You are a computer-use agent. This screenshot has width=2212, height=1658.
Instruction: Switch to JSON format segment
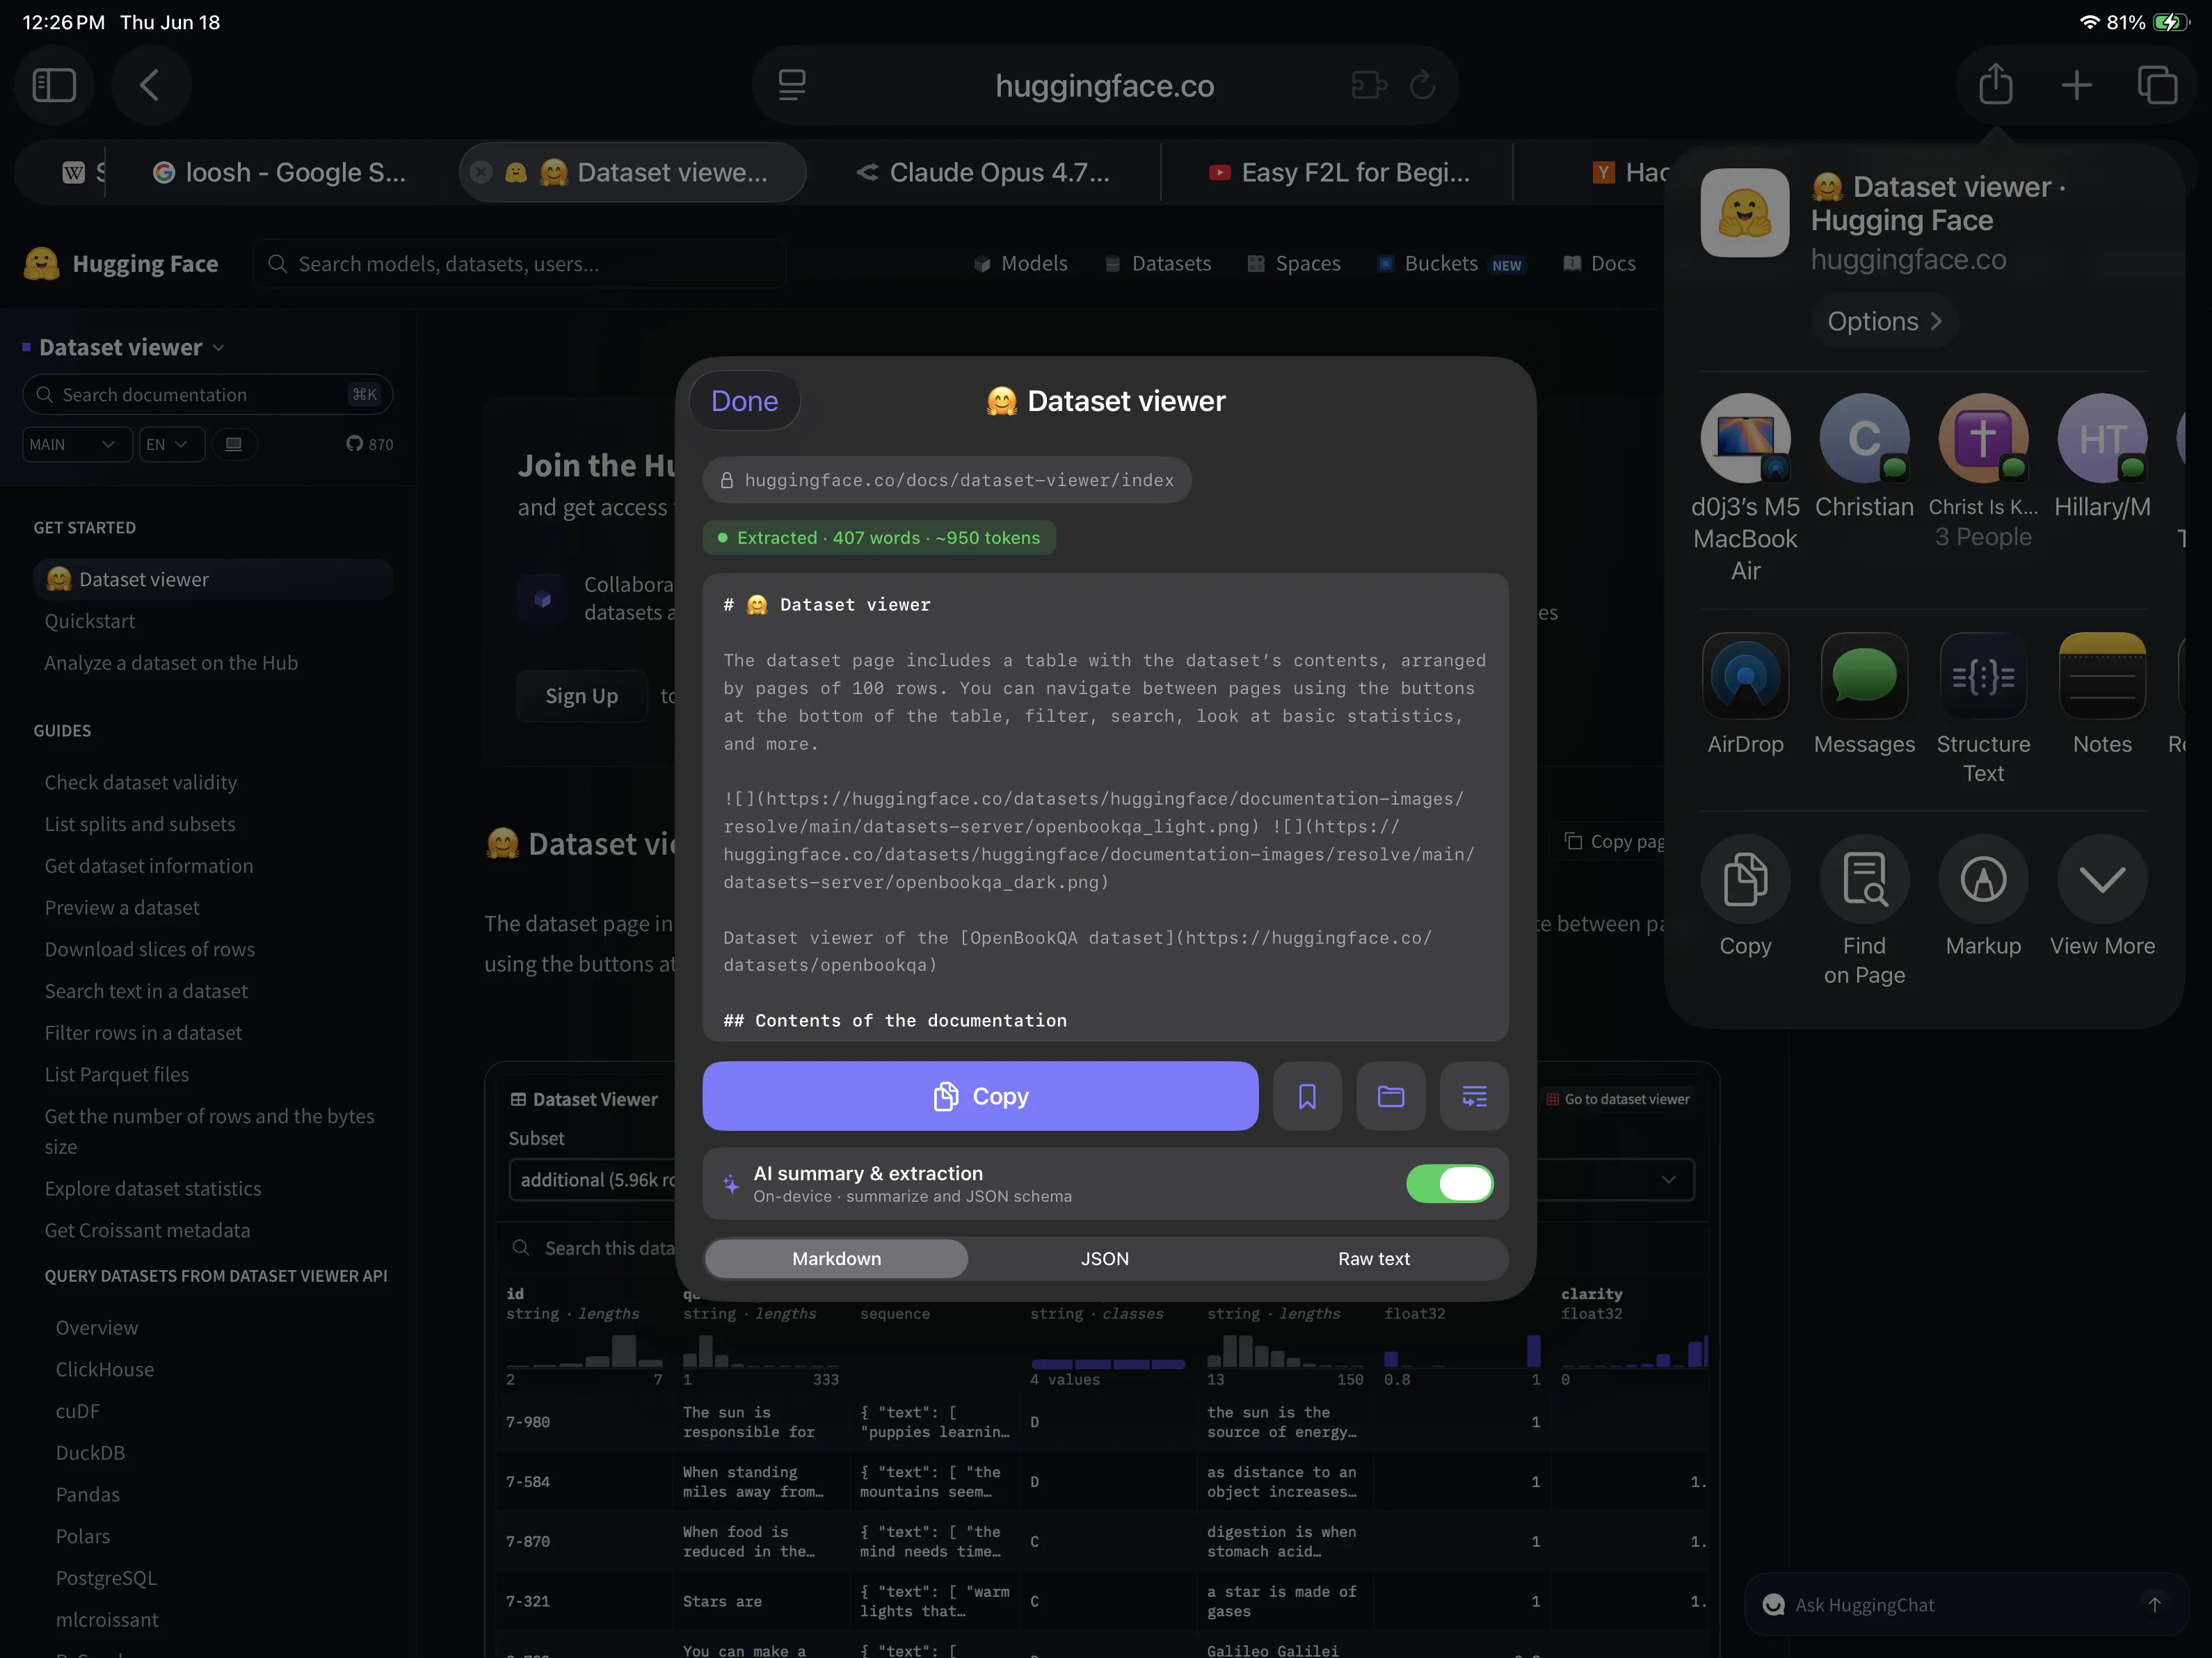(1105, 1258)
